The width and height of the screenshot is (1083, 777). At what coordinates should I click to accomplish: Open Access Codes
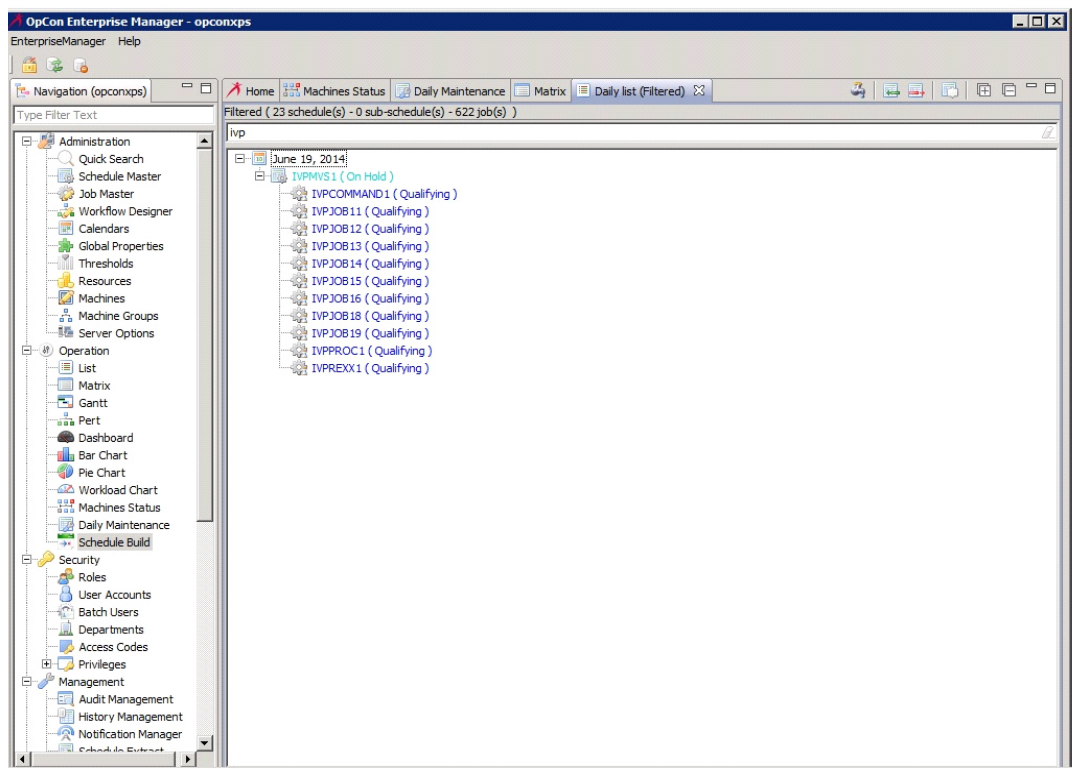pos(113,647)
